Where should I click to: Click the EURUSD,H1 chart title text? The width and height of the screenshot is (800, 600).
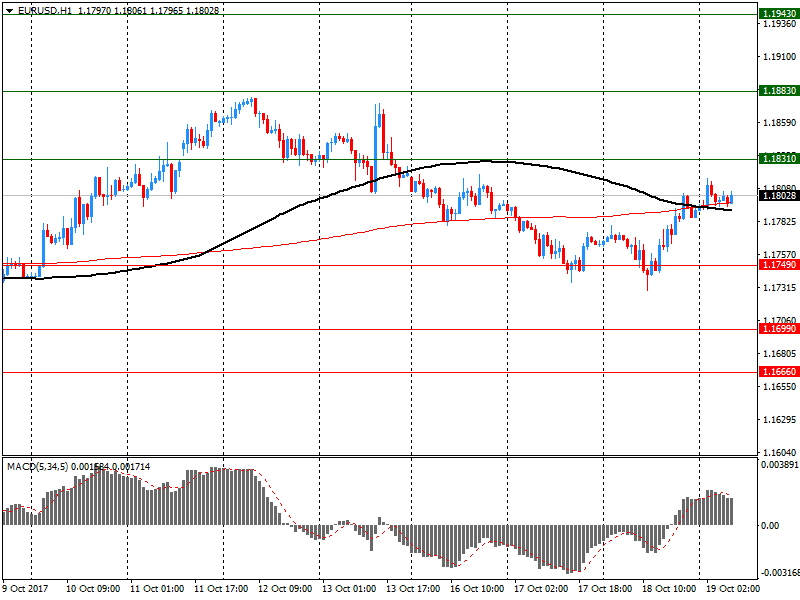pos(45,10)
